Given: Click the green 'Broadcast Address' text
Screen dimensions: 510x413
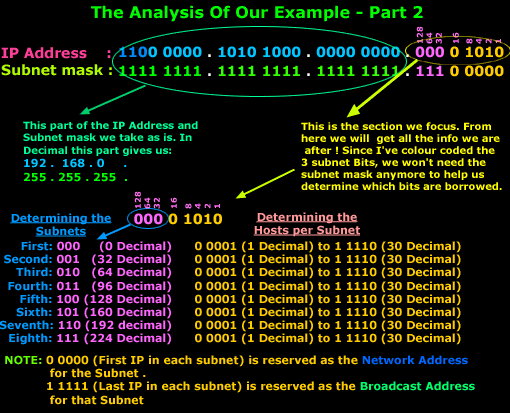Looking at the screenshot, I should coord(417,386).
